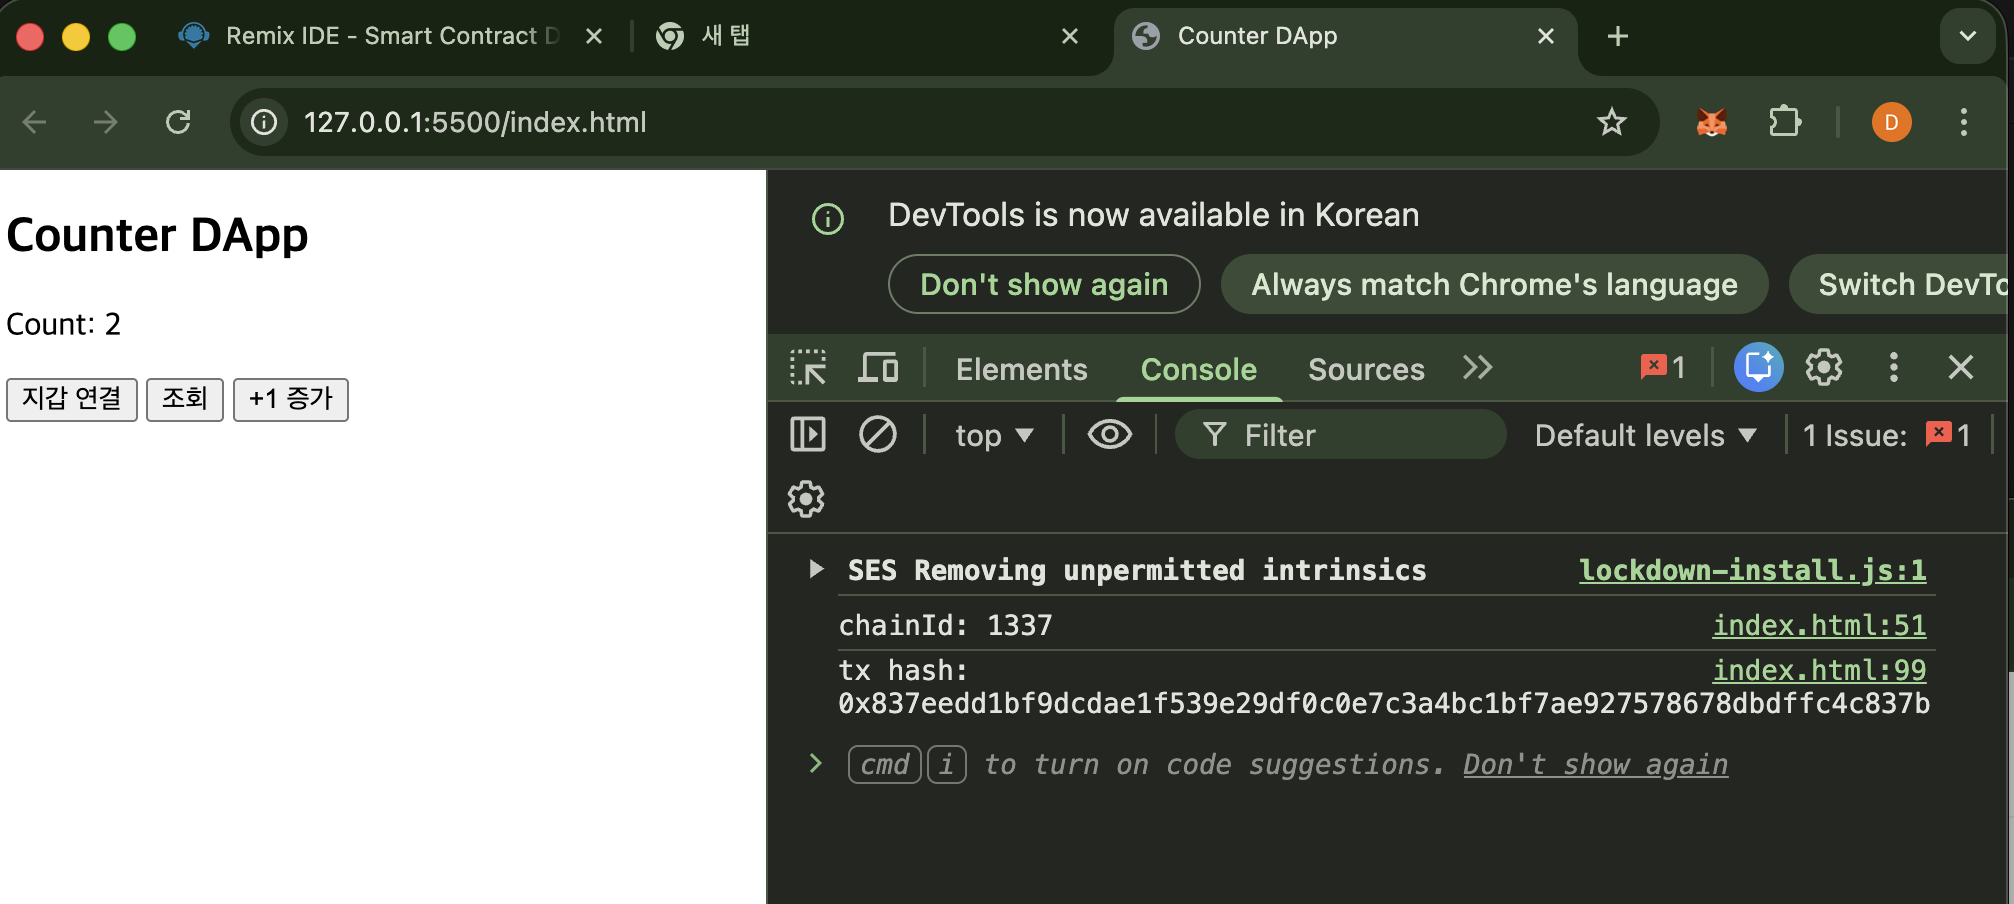Open DevTools settings gear
Screen dimensions: 2014x904
pos(1824,367)
